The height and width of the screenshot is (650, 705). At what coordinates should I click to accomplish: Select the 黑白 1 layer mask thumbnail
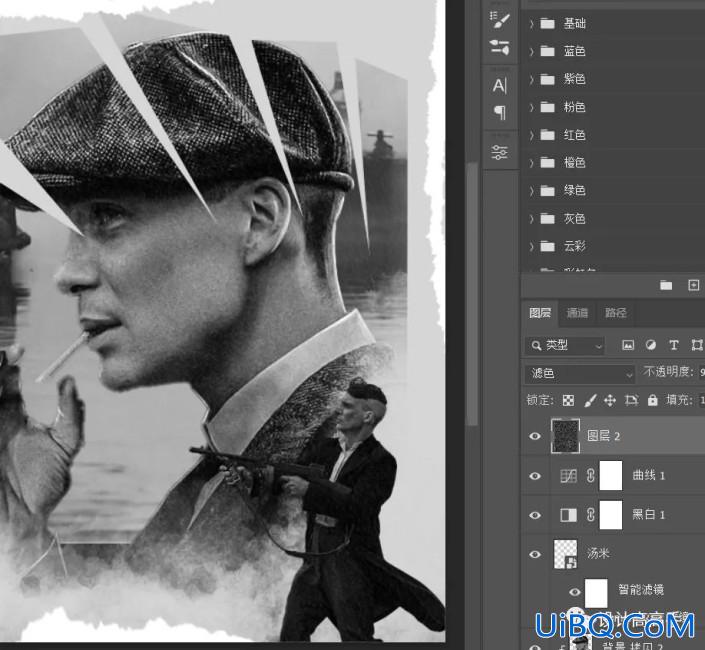611,514
